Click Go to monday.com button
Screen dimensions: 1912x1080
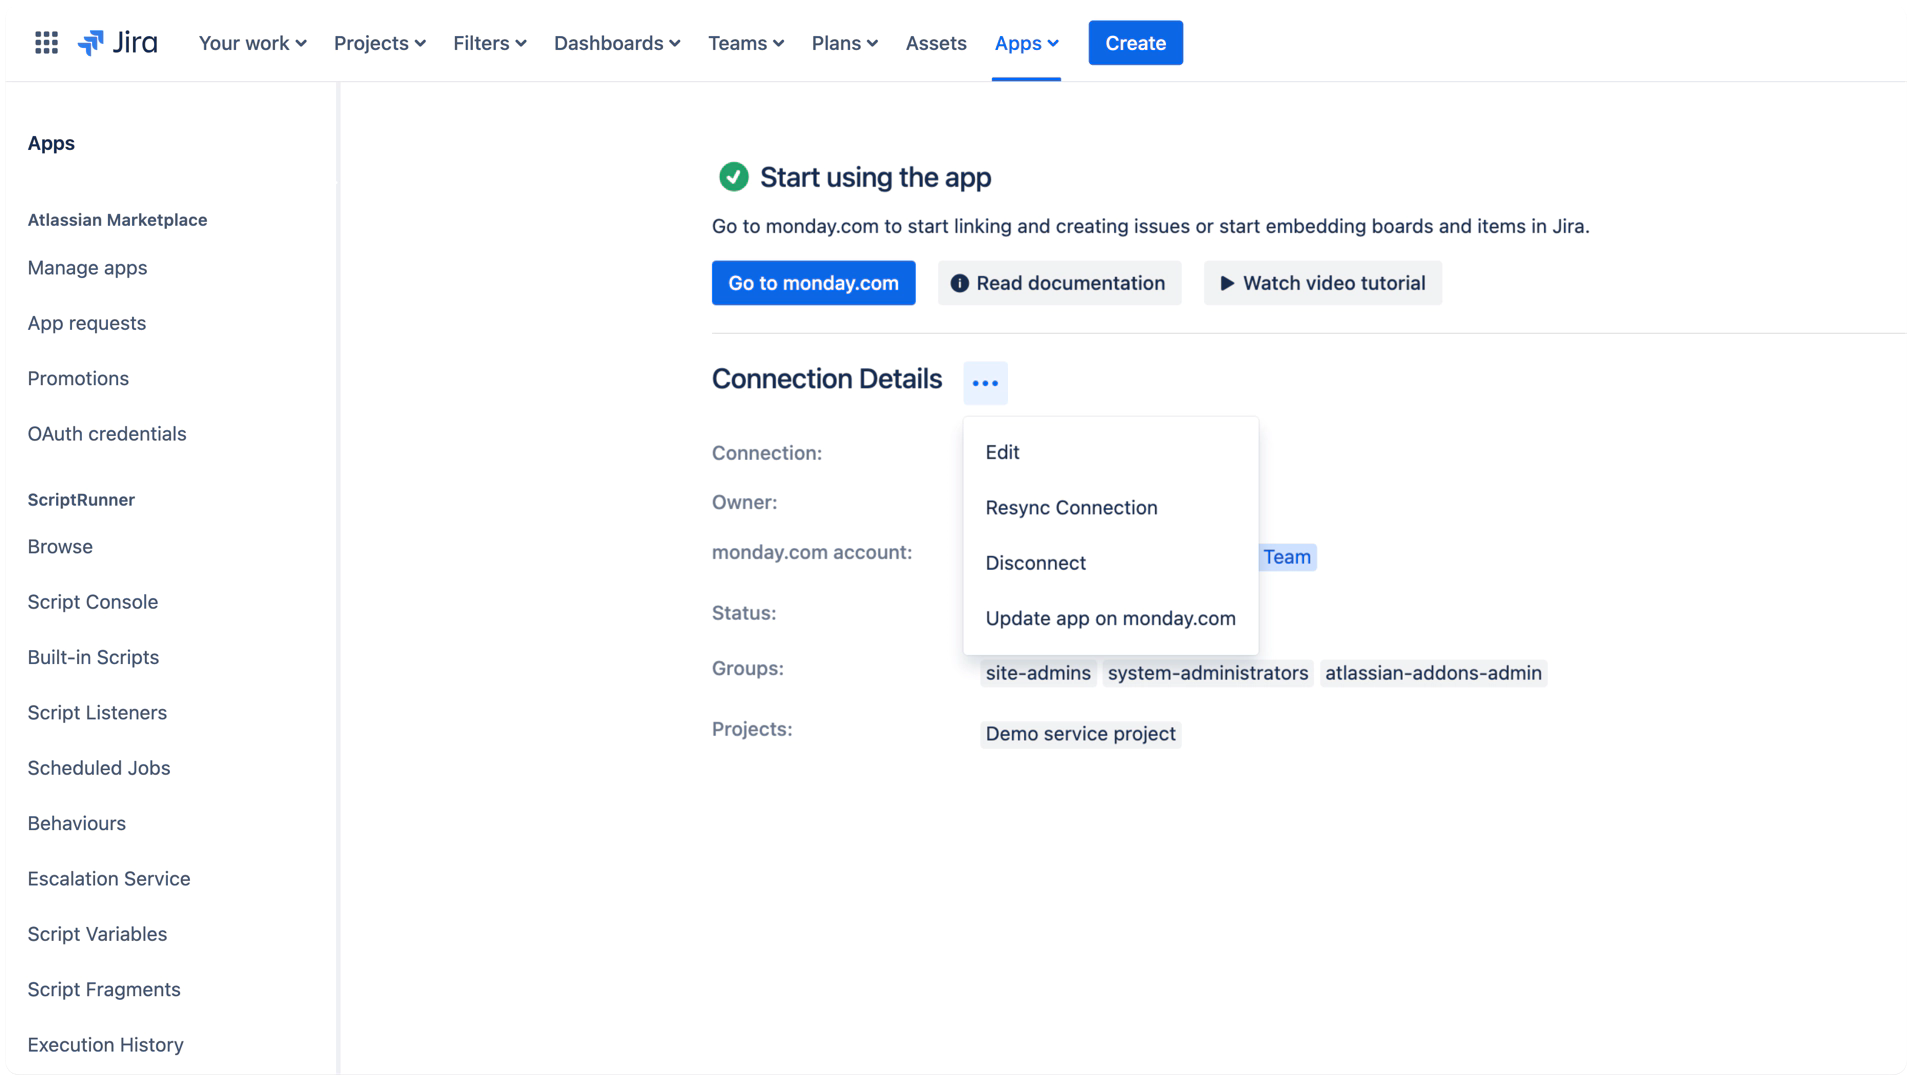(x=813, y=283)
